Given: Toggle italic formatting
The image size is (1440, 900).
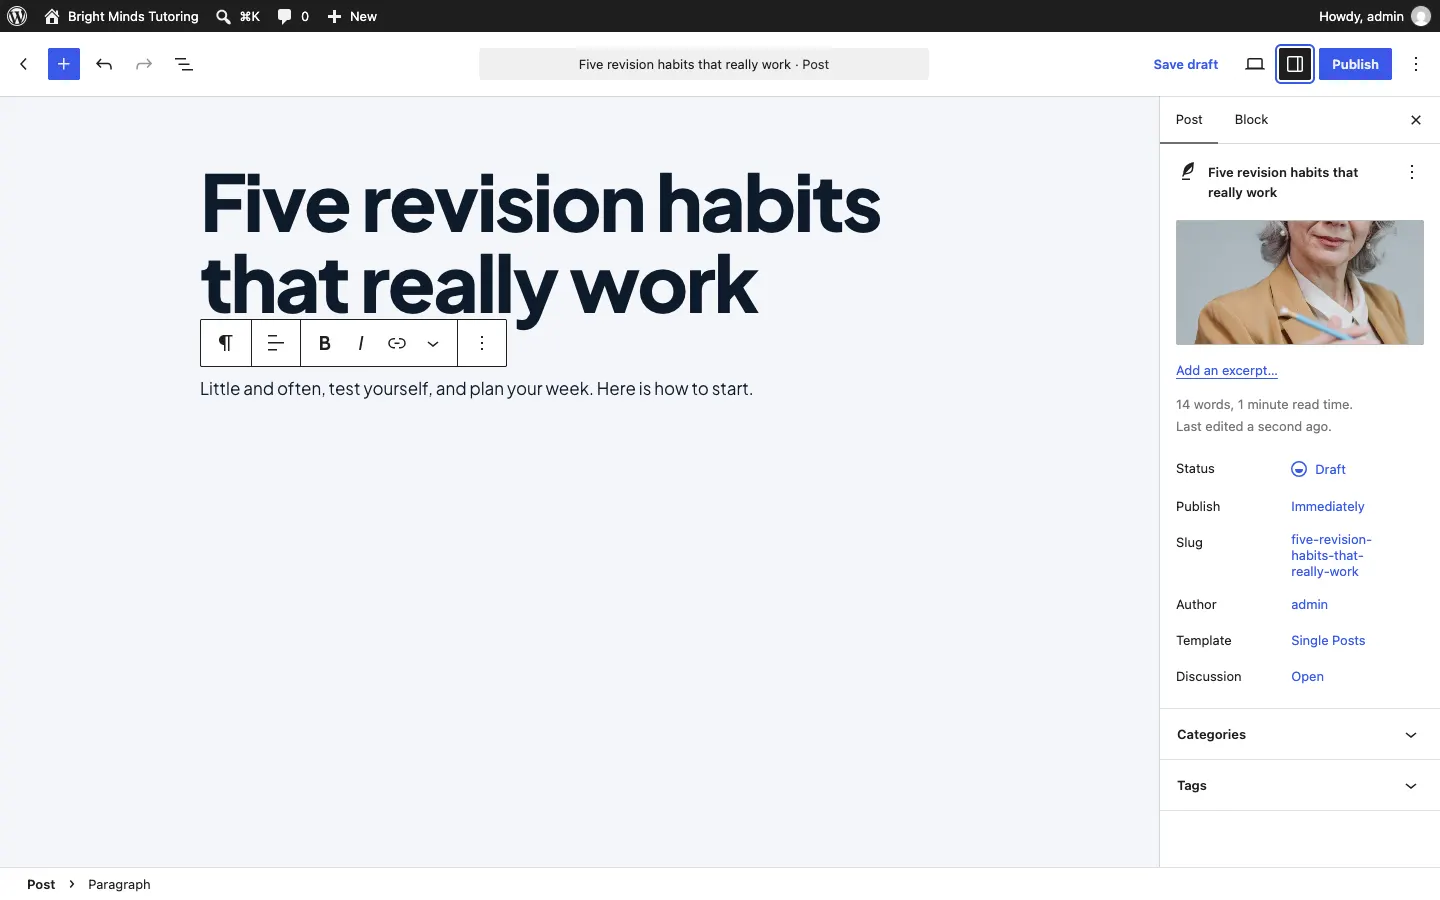Looking at the screenshot, I should click(360, 343).
